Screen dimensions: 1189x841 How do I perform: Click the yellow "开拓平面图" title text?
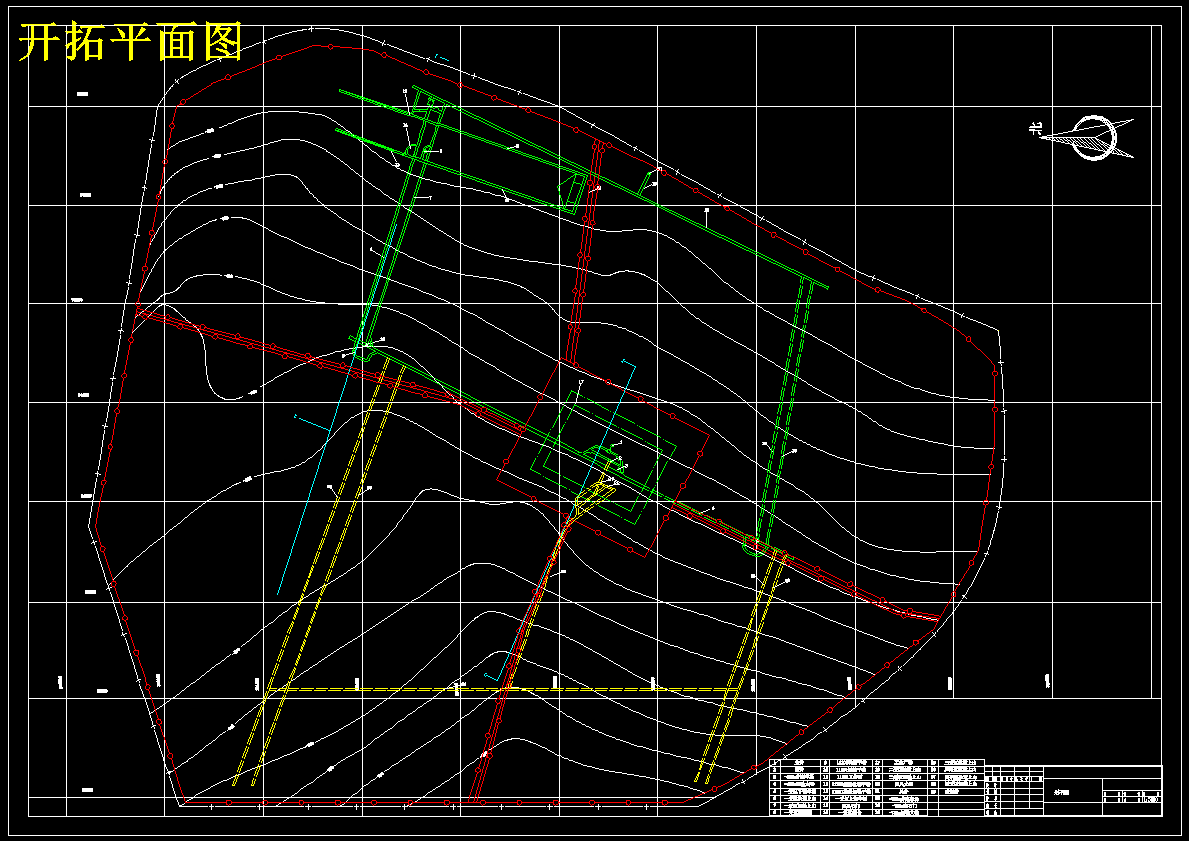(x=130, y=42)
